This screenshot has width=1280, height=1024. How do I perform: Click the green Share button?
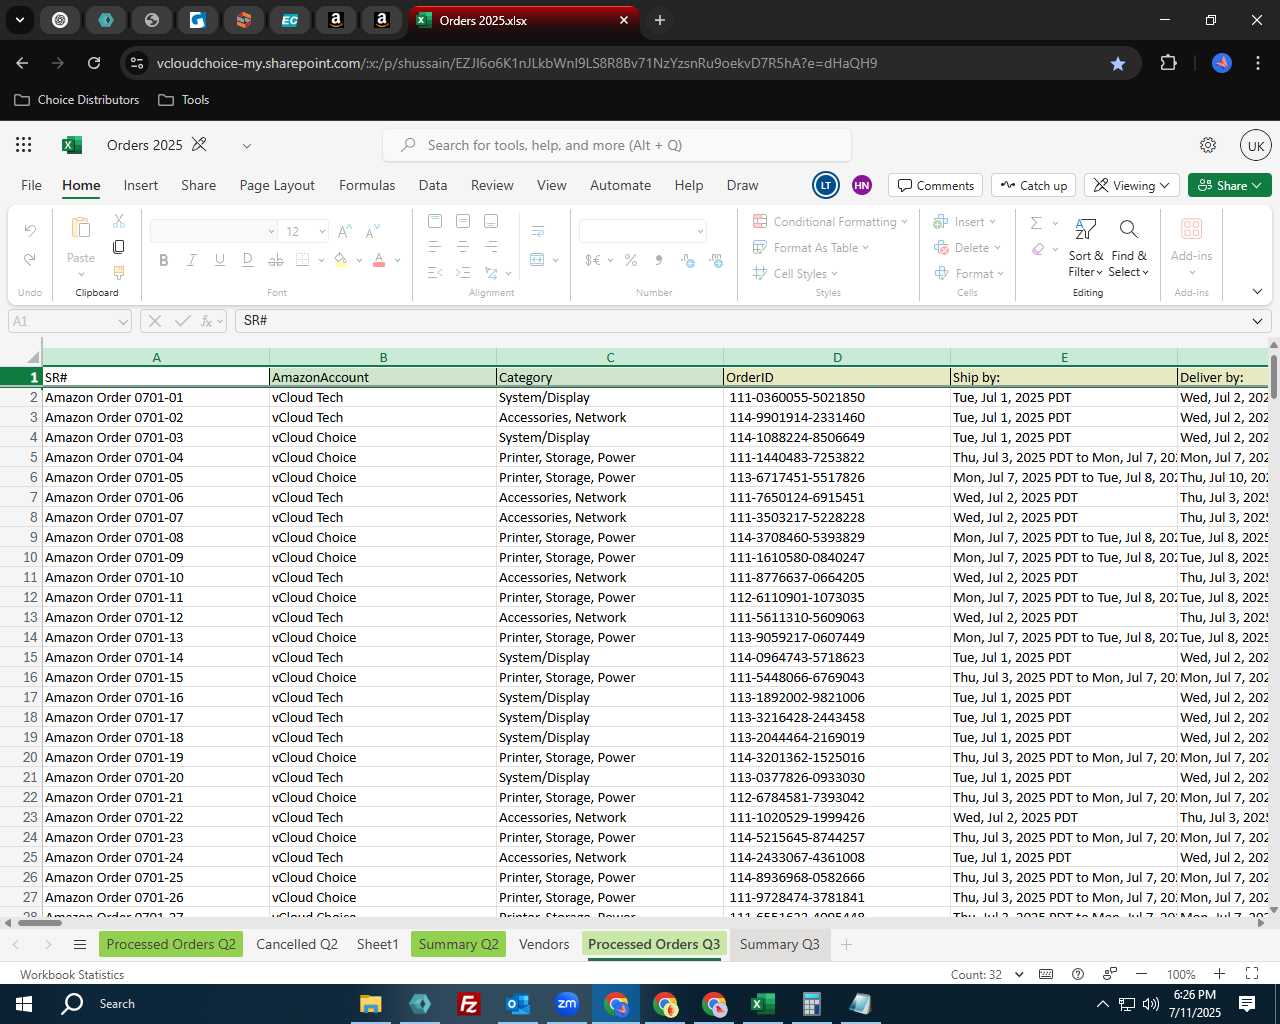(x=1230, y=186)
